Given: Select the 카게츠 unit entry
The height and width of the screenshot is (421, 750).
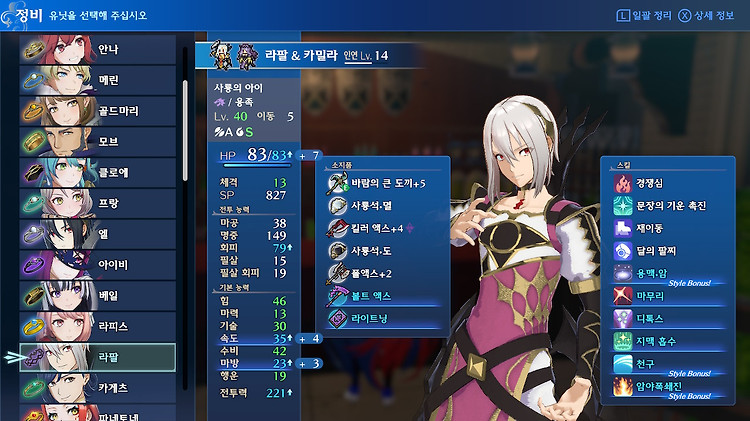Looking at the screenshot, I should click(x=98, y=388).
